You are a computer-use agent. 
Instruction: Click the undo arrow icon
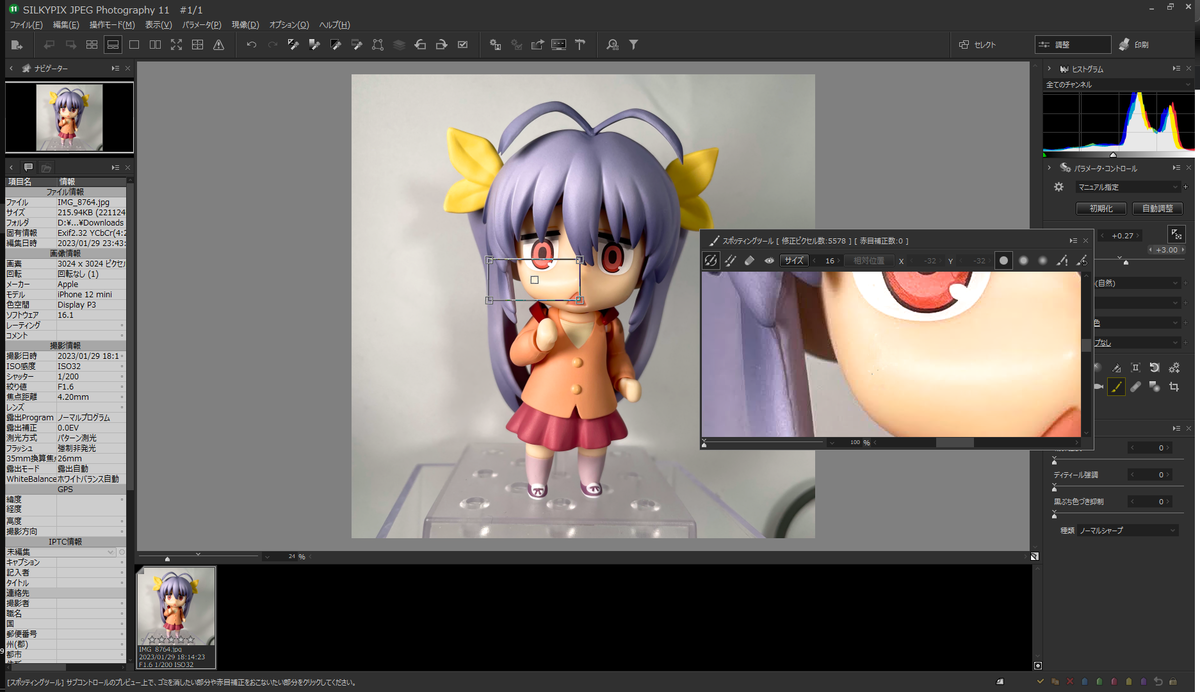(x=251, y=45)
